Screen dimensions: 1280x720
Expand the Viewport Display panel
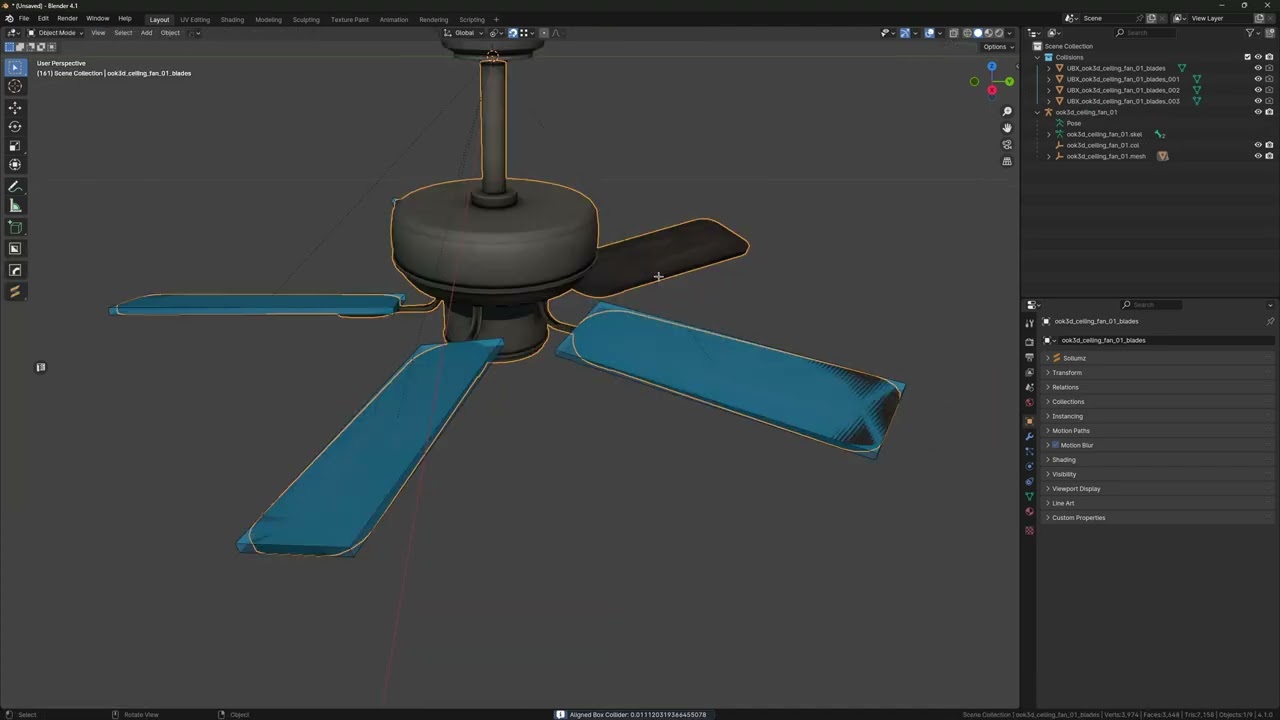[x=1158, y=489]
